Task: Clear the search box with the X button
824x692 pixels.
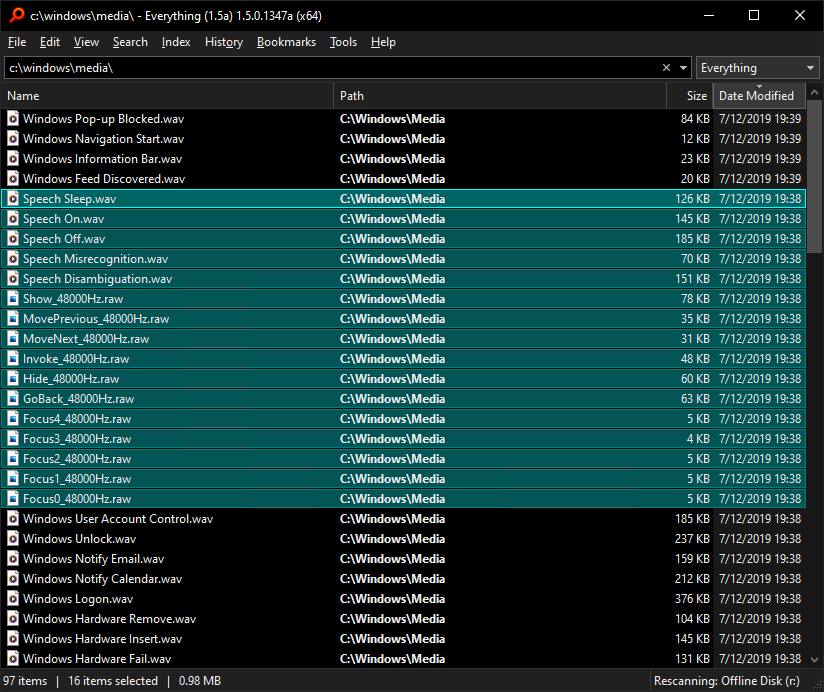Action: click(666, 67)
